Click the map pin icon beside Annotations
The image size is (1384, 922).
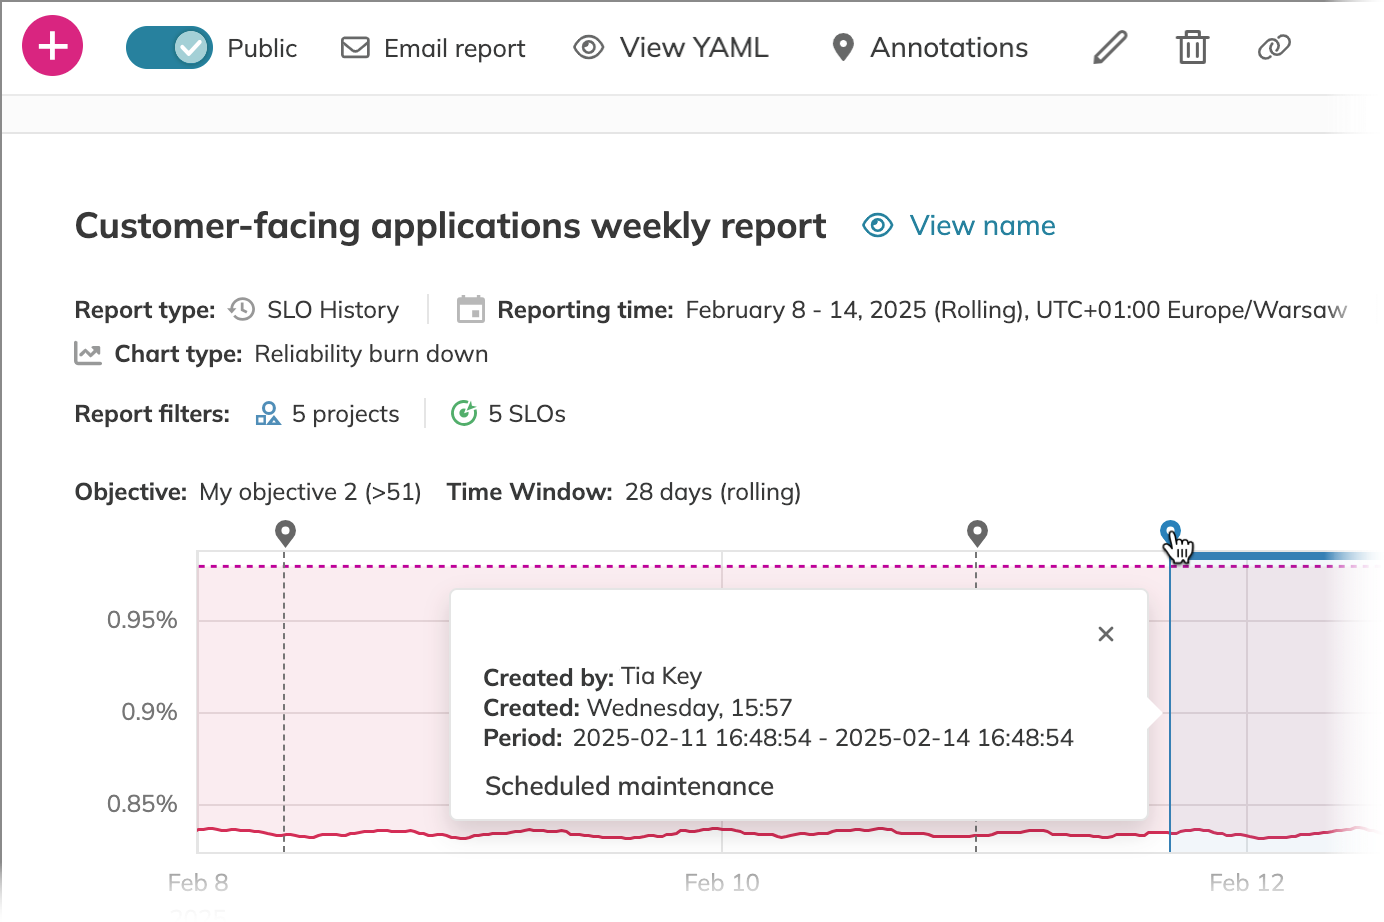tap(843, 47)
